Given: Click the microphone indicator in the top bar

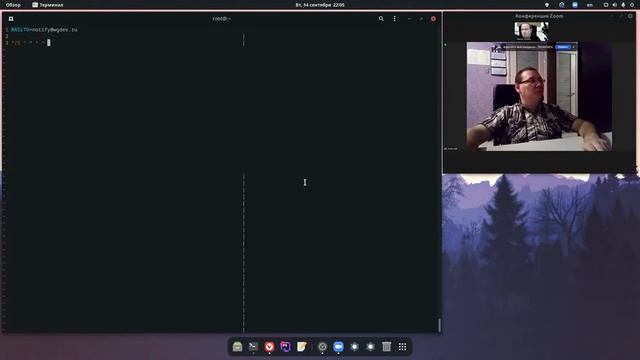Looking at the screenshot, I should click(x=623, y=5).
